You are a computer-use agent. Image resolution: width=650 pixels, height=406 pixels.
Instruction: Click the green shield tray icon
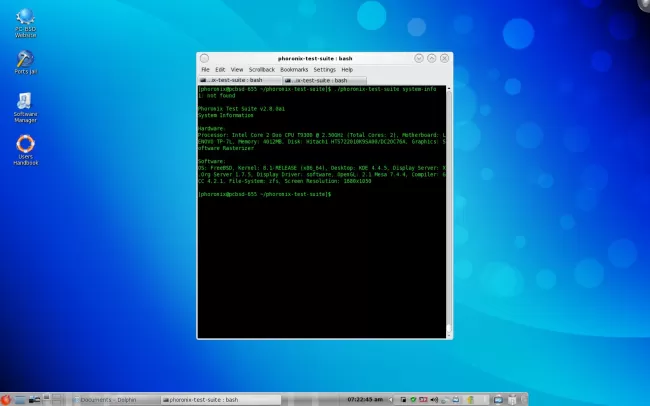(413, 400)
